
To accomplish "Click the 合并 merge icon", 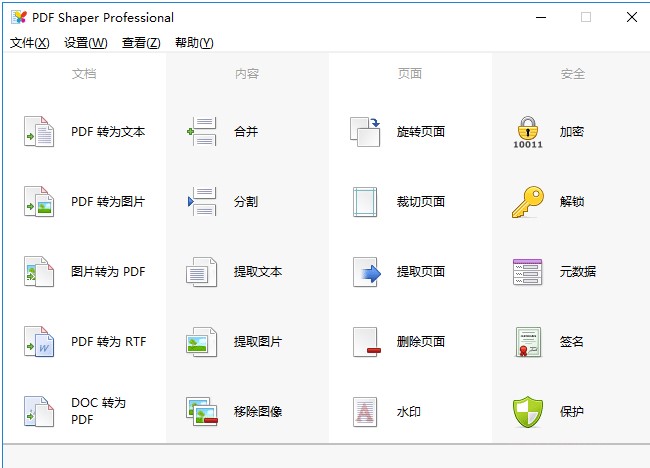I will tap(202, 131).
